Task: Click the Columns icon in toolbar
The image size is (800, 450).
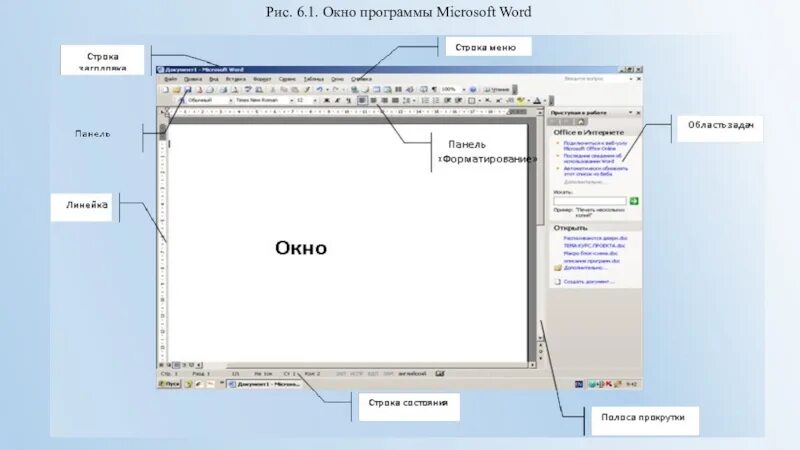Action: click(398, 90)
